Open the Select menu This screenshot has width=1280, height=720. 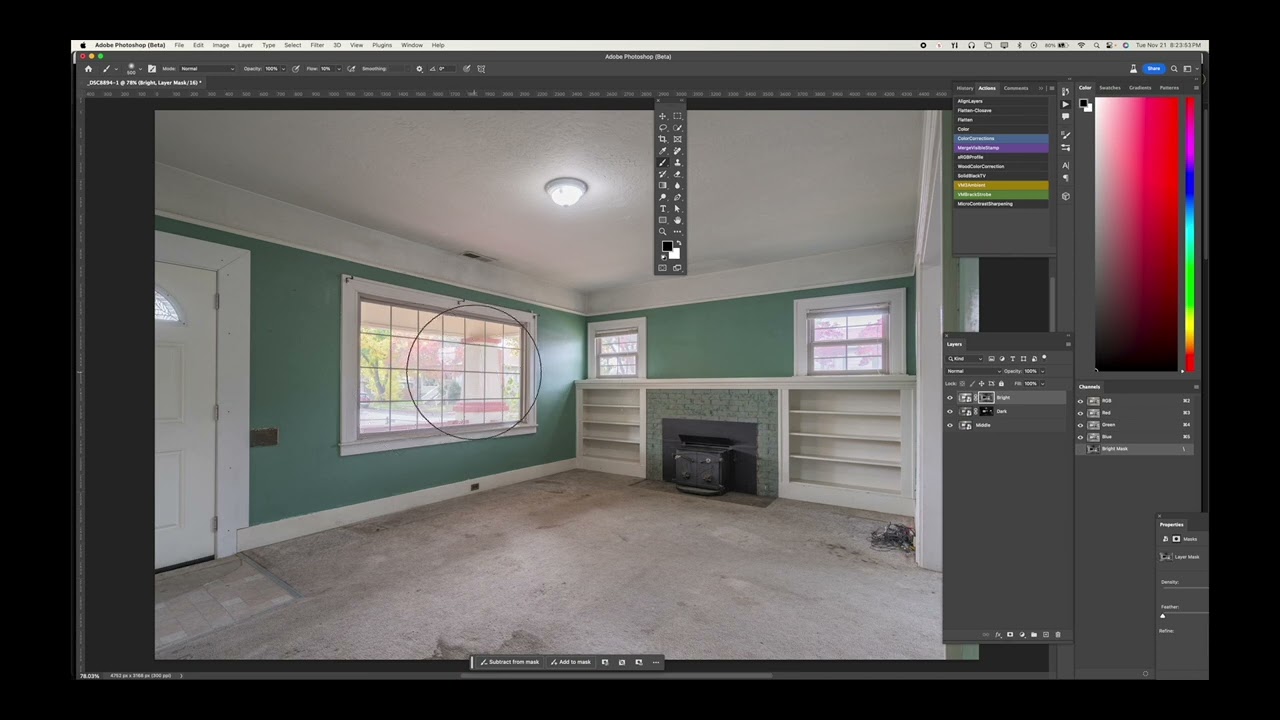[x=292, y=45]
